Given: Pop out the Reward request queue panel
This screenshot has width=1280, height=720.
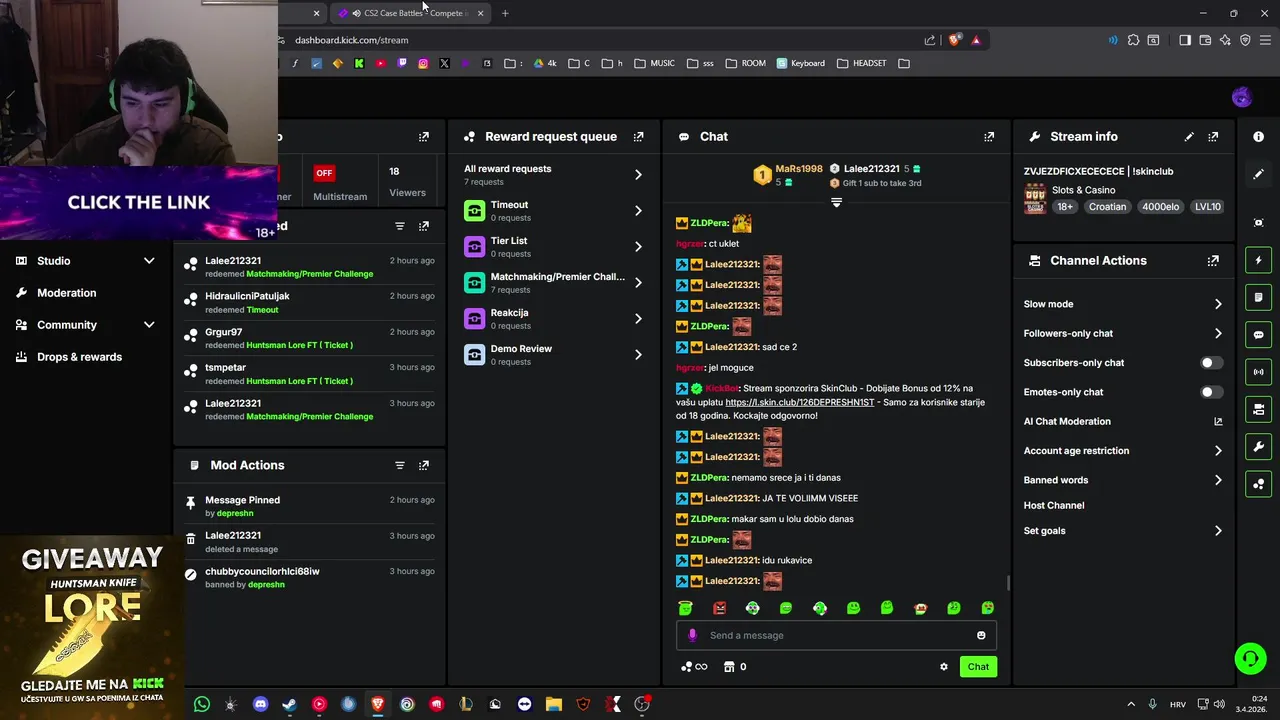Looking at the screenshot, I should pos(638,137).
